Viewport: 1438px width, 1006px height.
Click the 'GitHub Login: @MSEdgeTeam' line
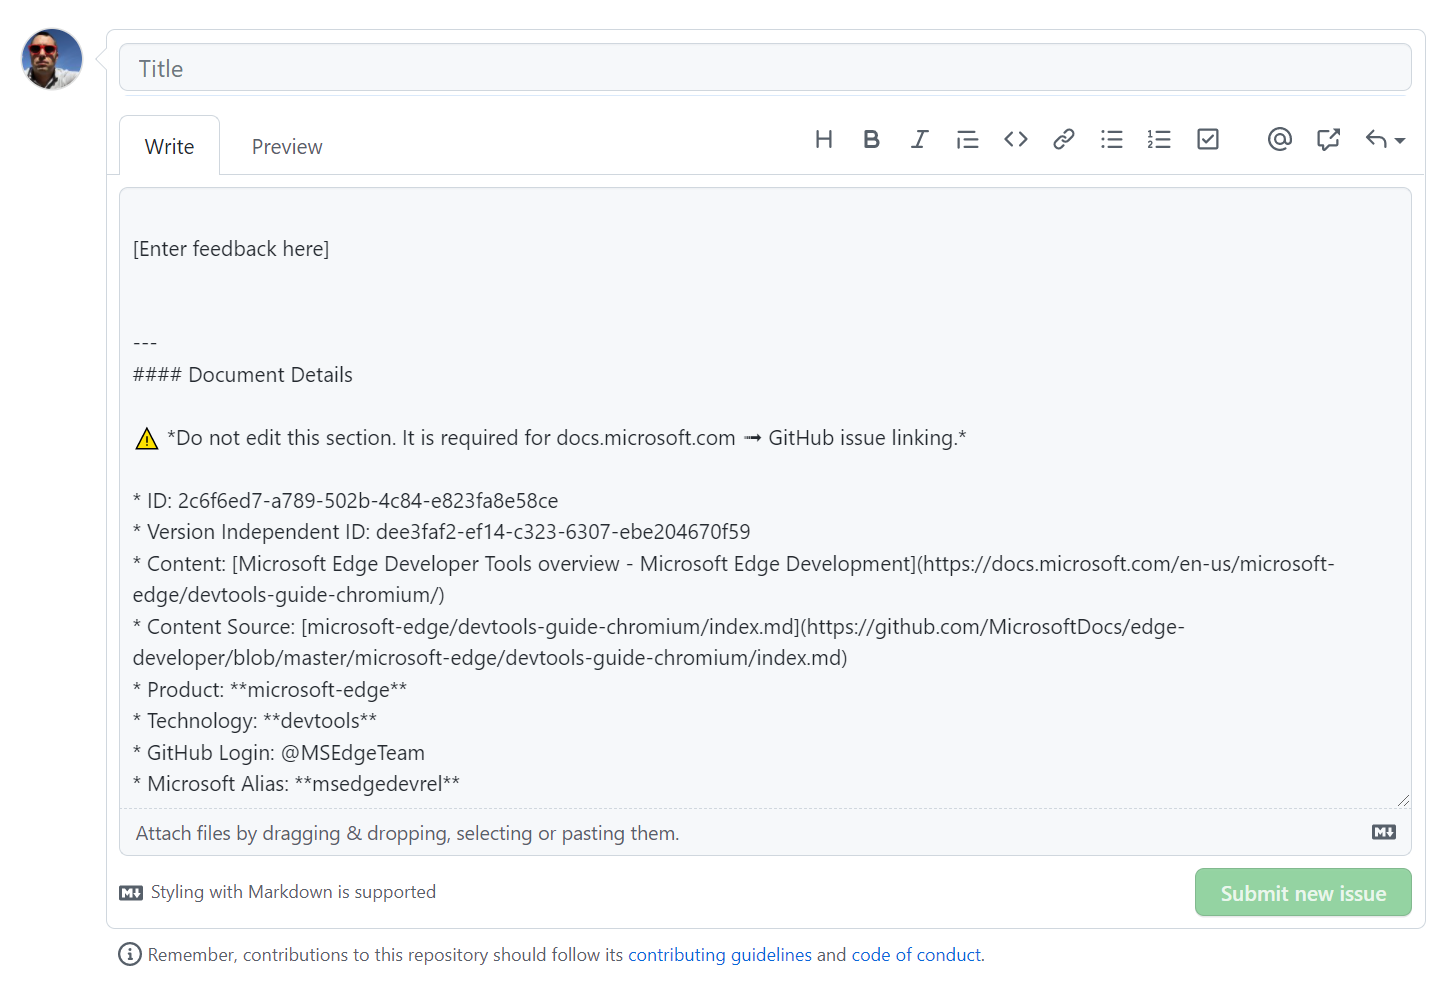coord(279,753)
